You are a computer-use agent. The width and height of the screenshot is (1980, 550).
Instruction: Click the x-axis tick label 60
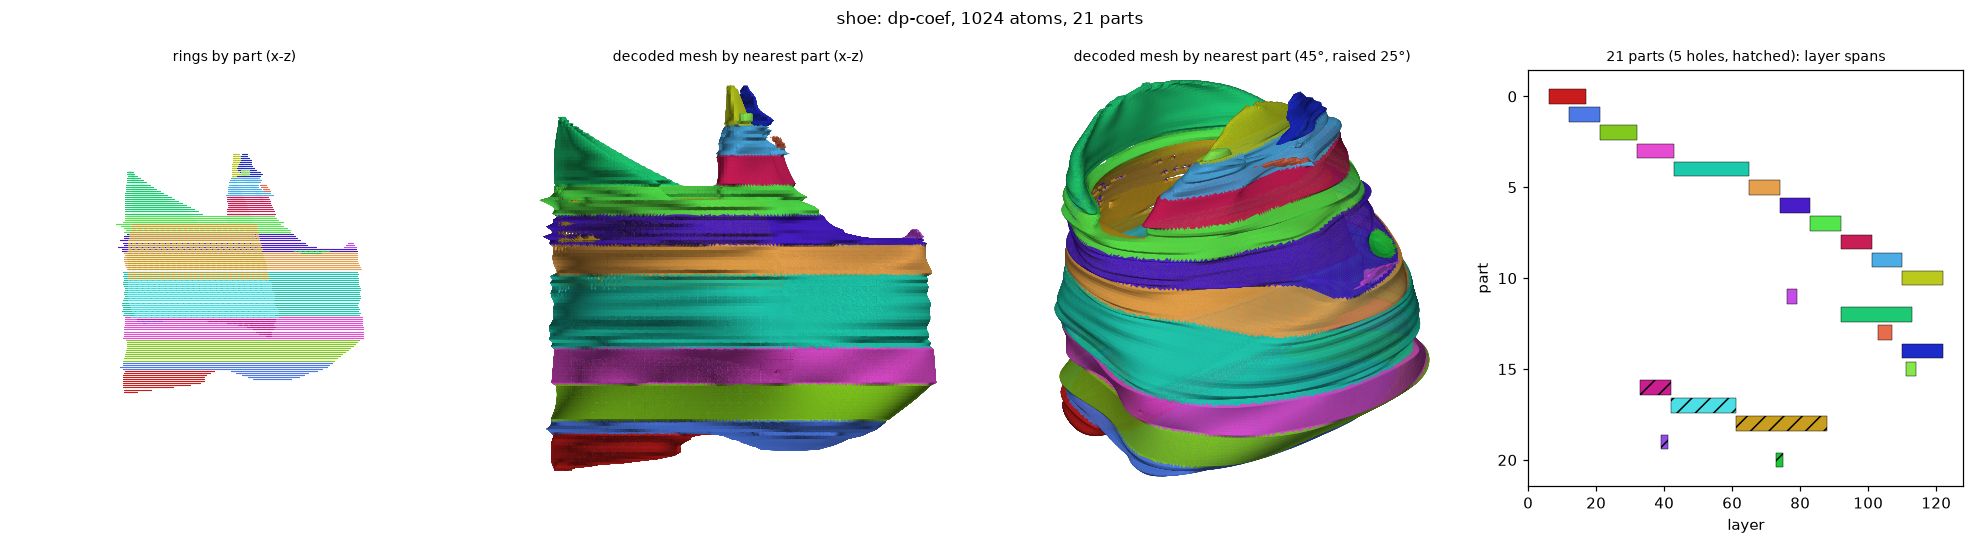(x=1732, y=504)
